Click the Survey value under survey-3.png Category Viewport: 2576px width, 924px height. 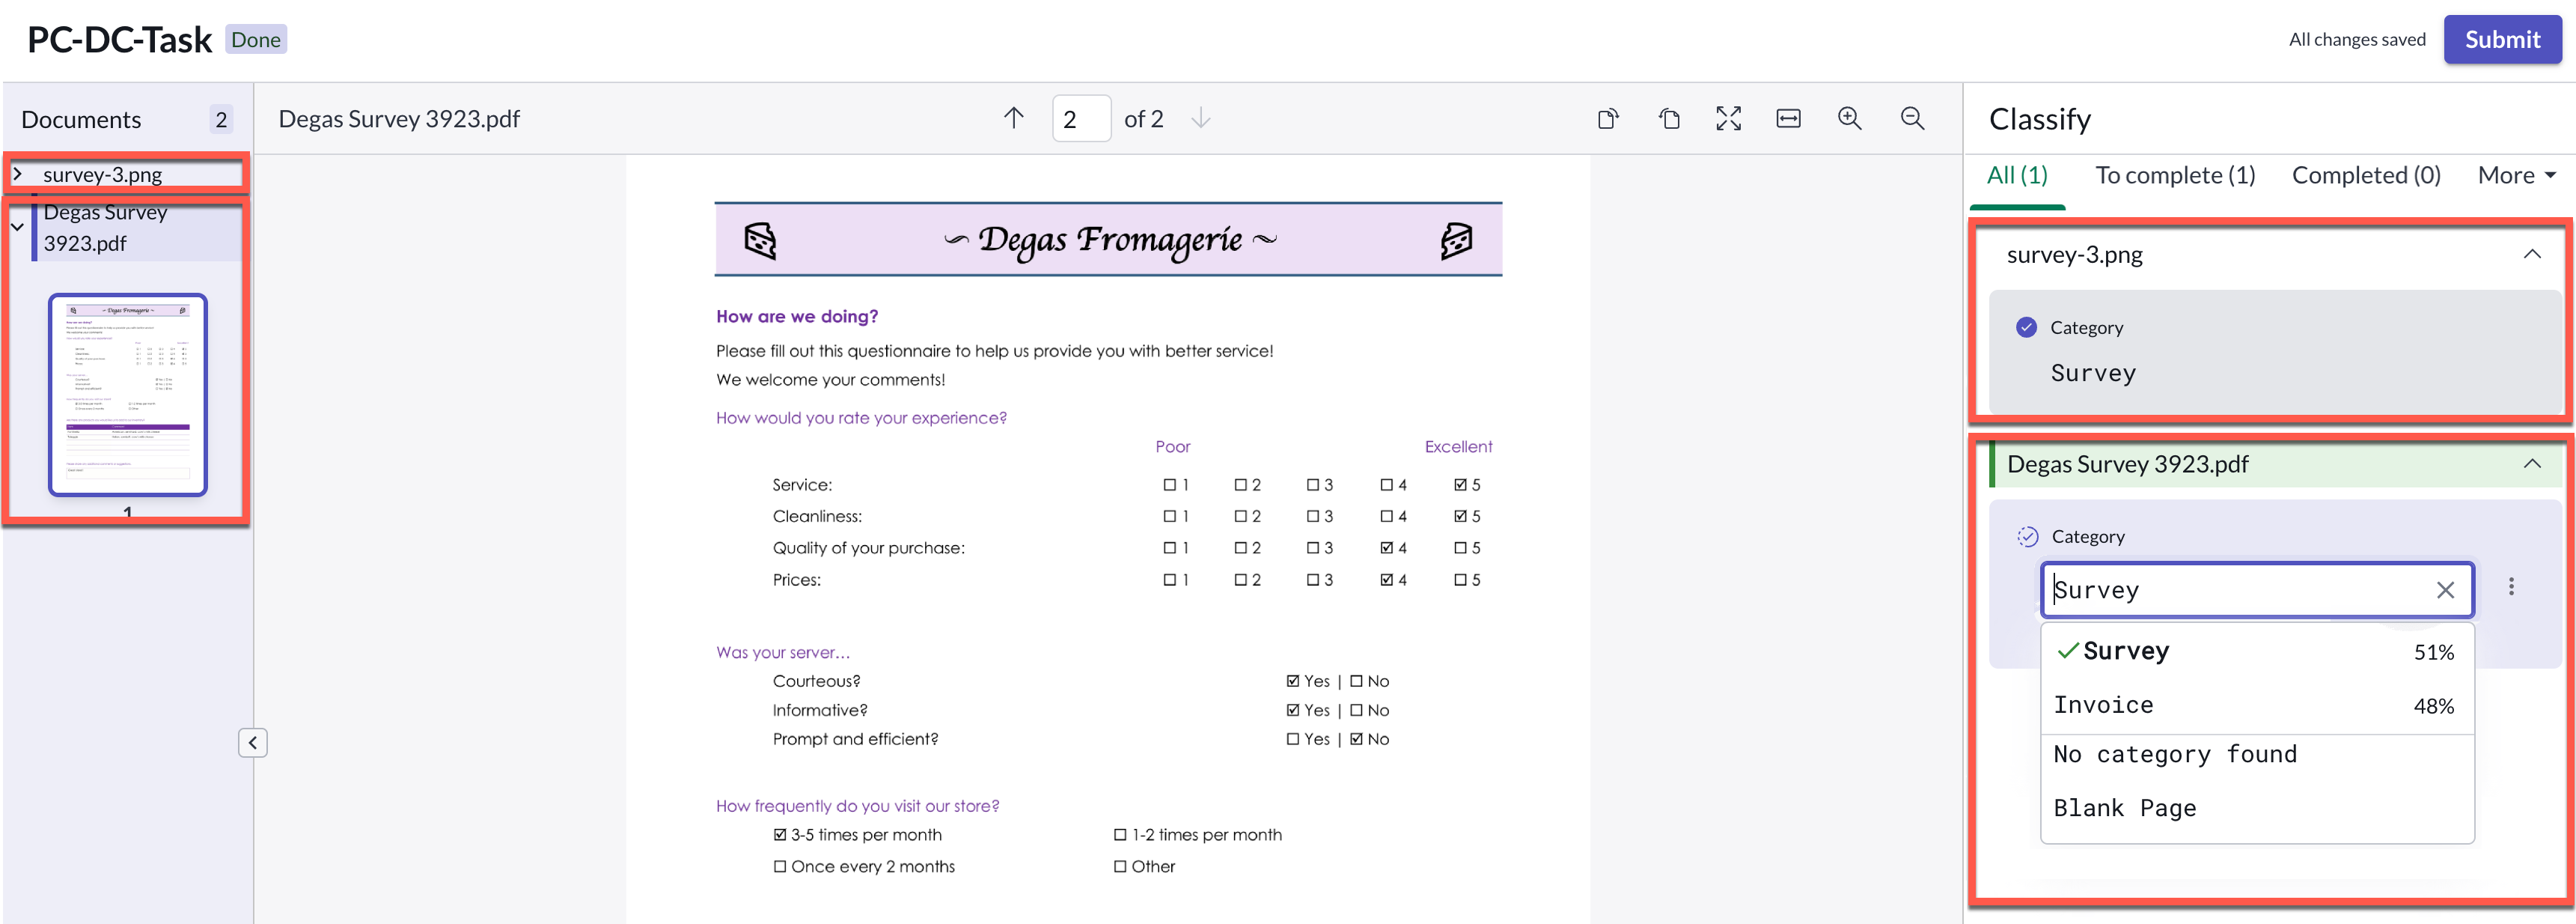tap(2092, 373)
